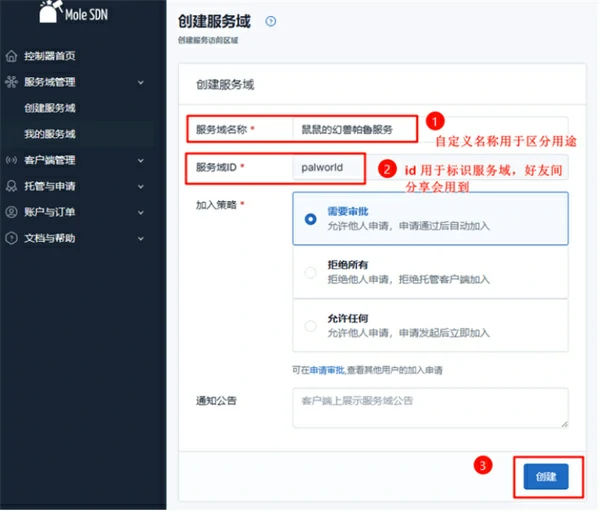Expand the 服务域管理 chevron
Image resolution: width=600 pixels, height=513 pixels.
[141, 82]
